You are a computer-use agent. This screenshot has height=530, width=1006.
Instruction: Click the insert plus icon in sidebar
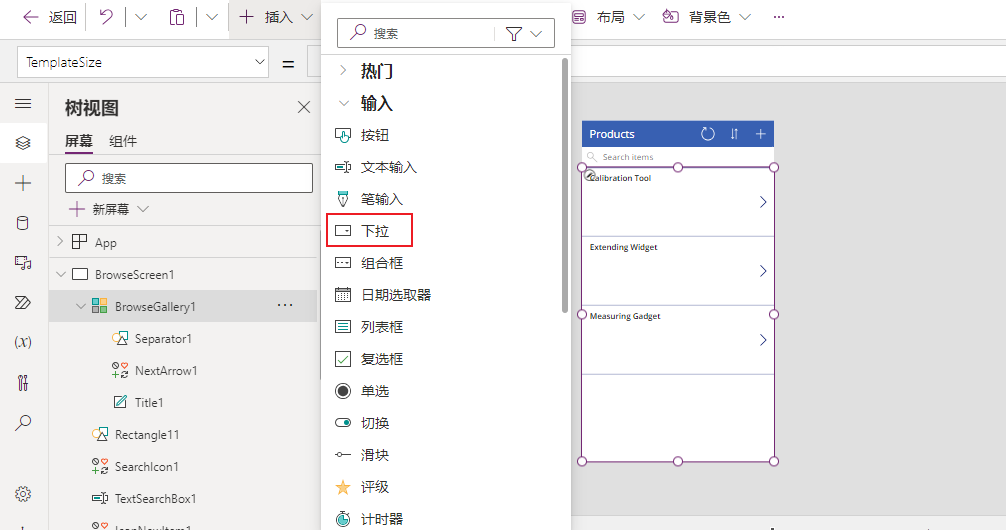23,183
